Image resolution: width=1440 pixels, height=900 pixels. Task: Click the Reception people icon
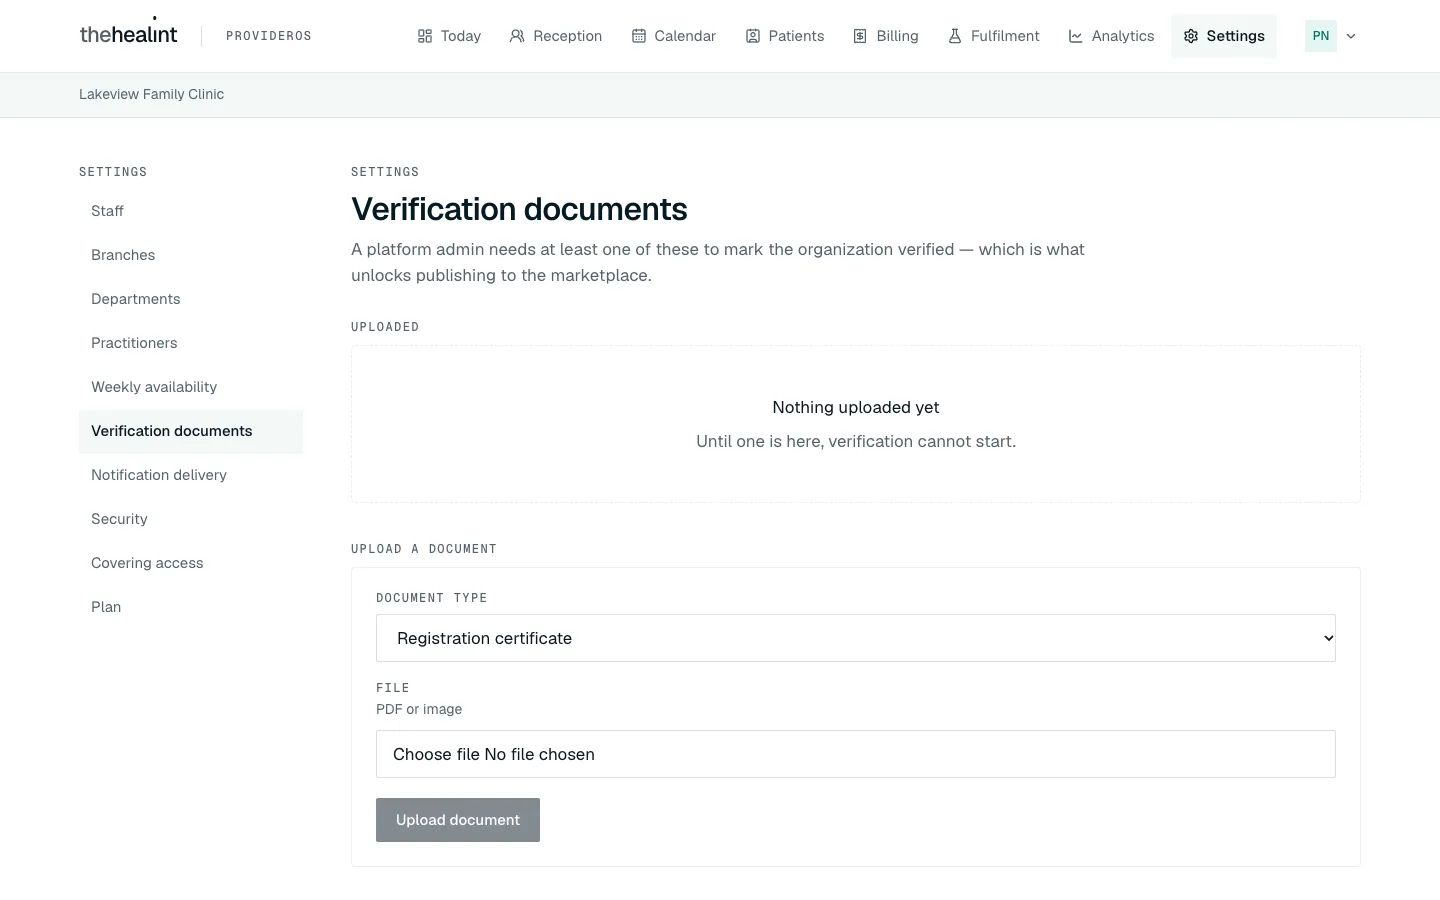coord(517,36)
